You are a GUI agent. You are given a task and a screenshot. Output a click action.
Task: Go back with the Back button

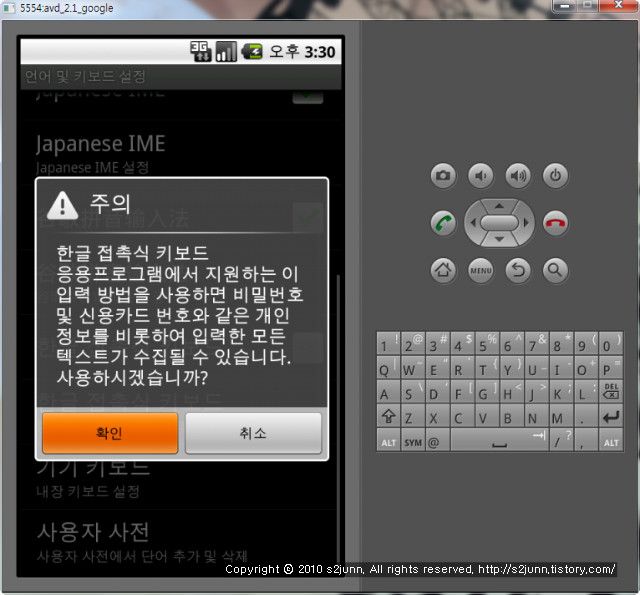tap(518, 270)
